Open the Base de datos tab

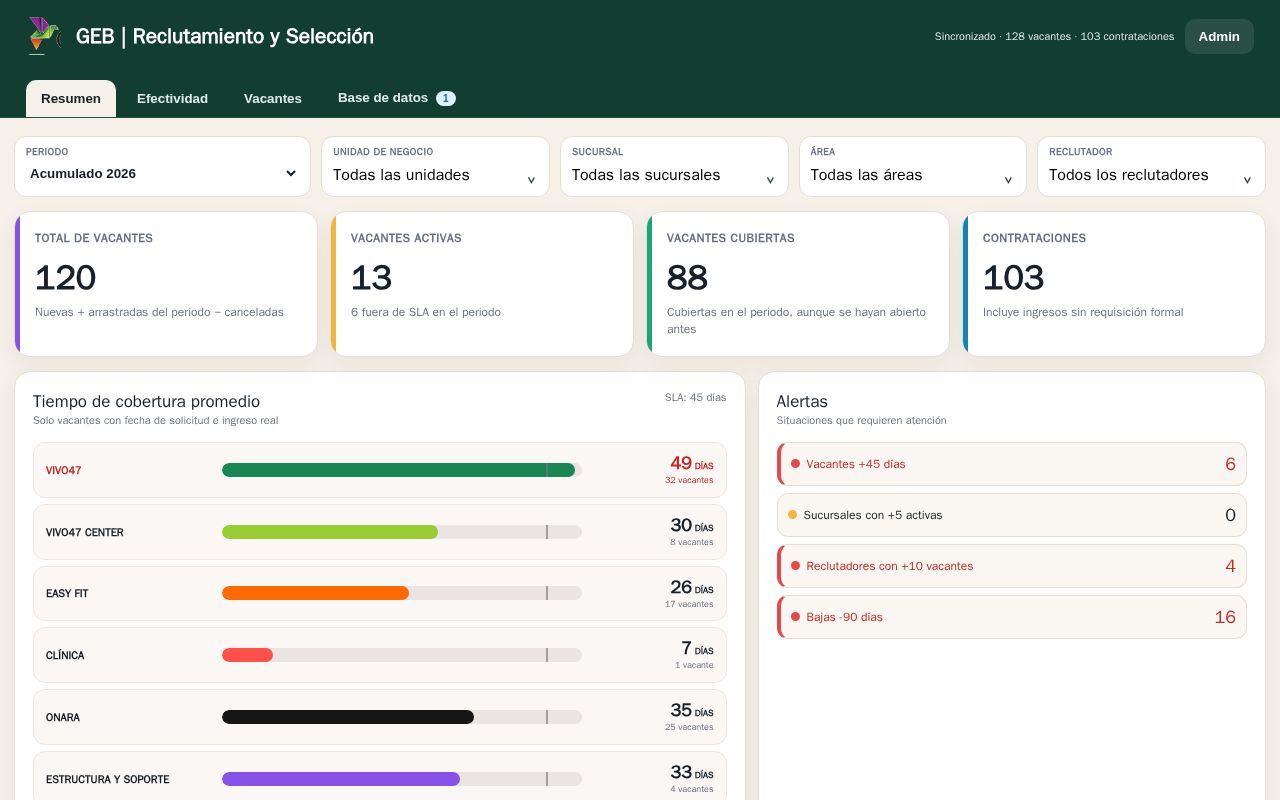[x=396, y=98]
